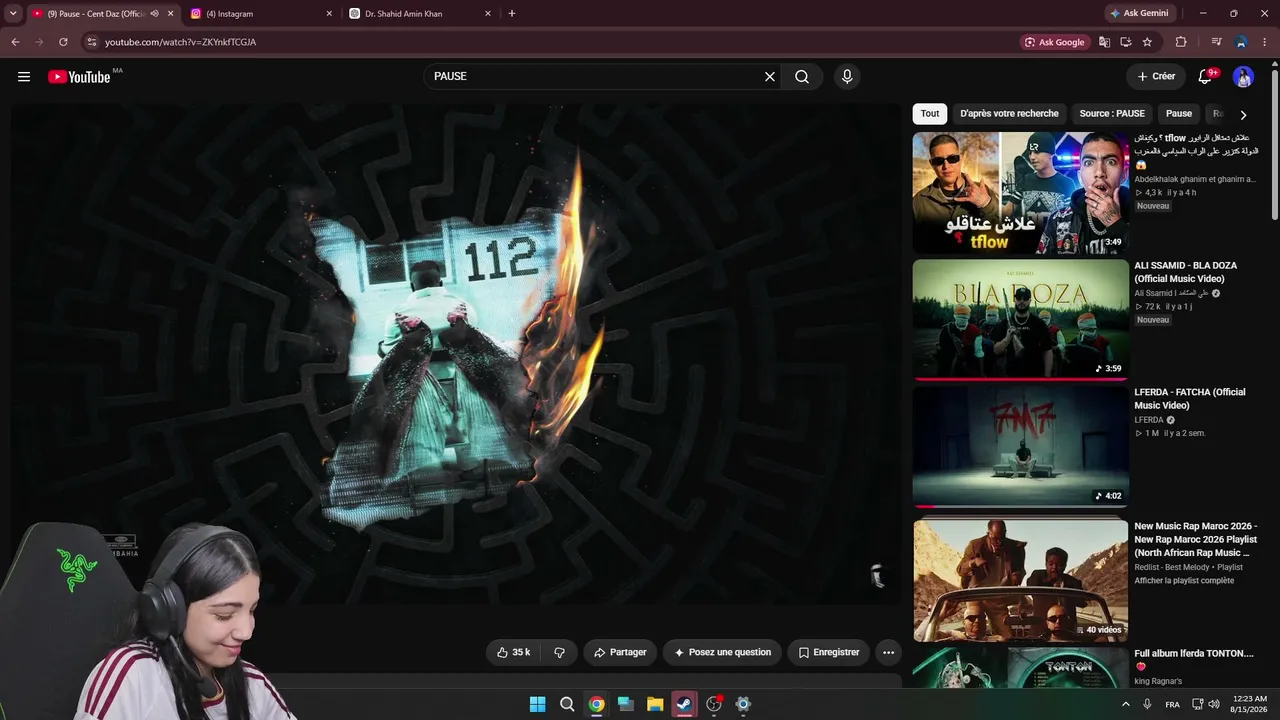Open YouTube account avatar menu
Screen dimensions: 1280x720
point(1243,77)
